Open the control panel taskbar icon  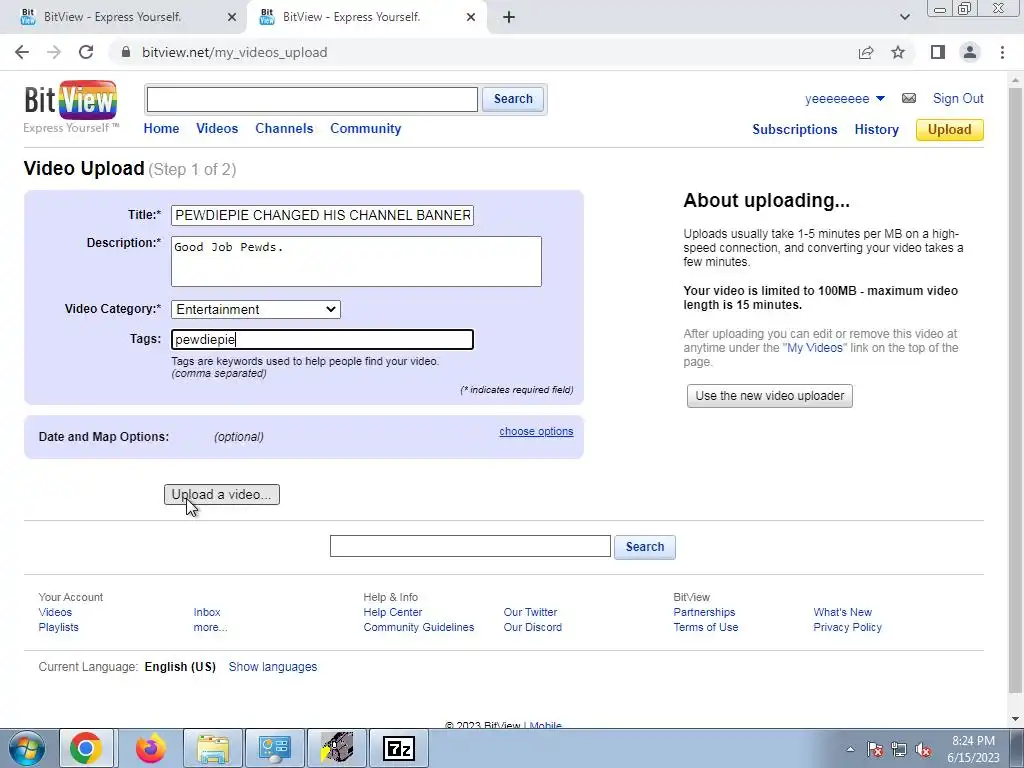point(274,748)
